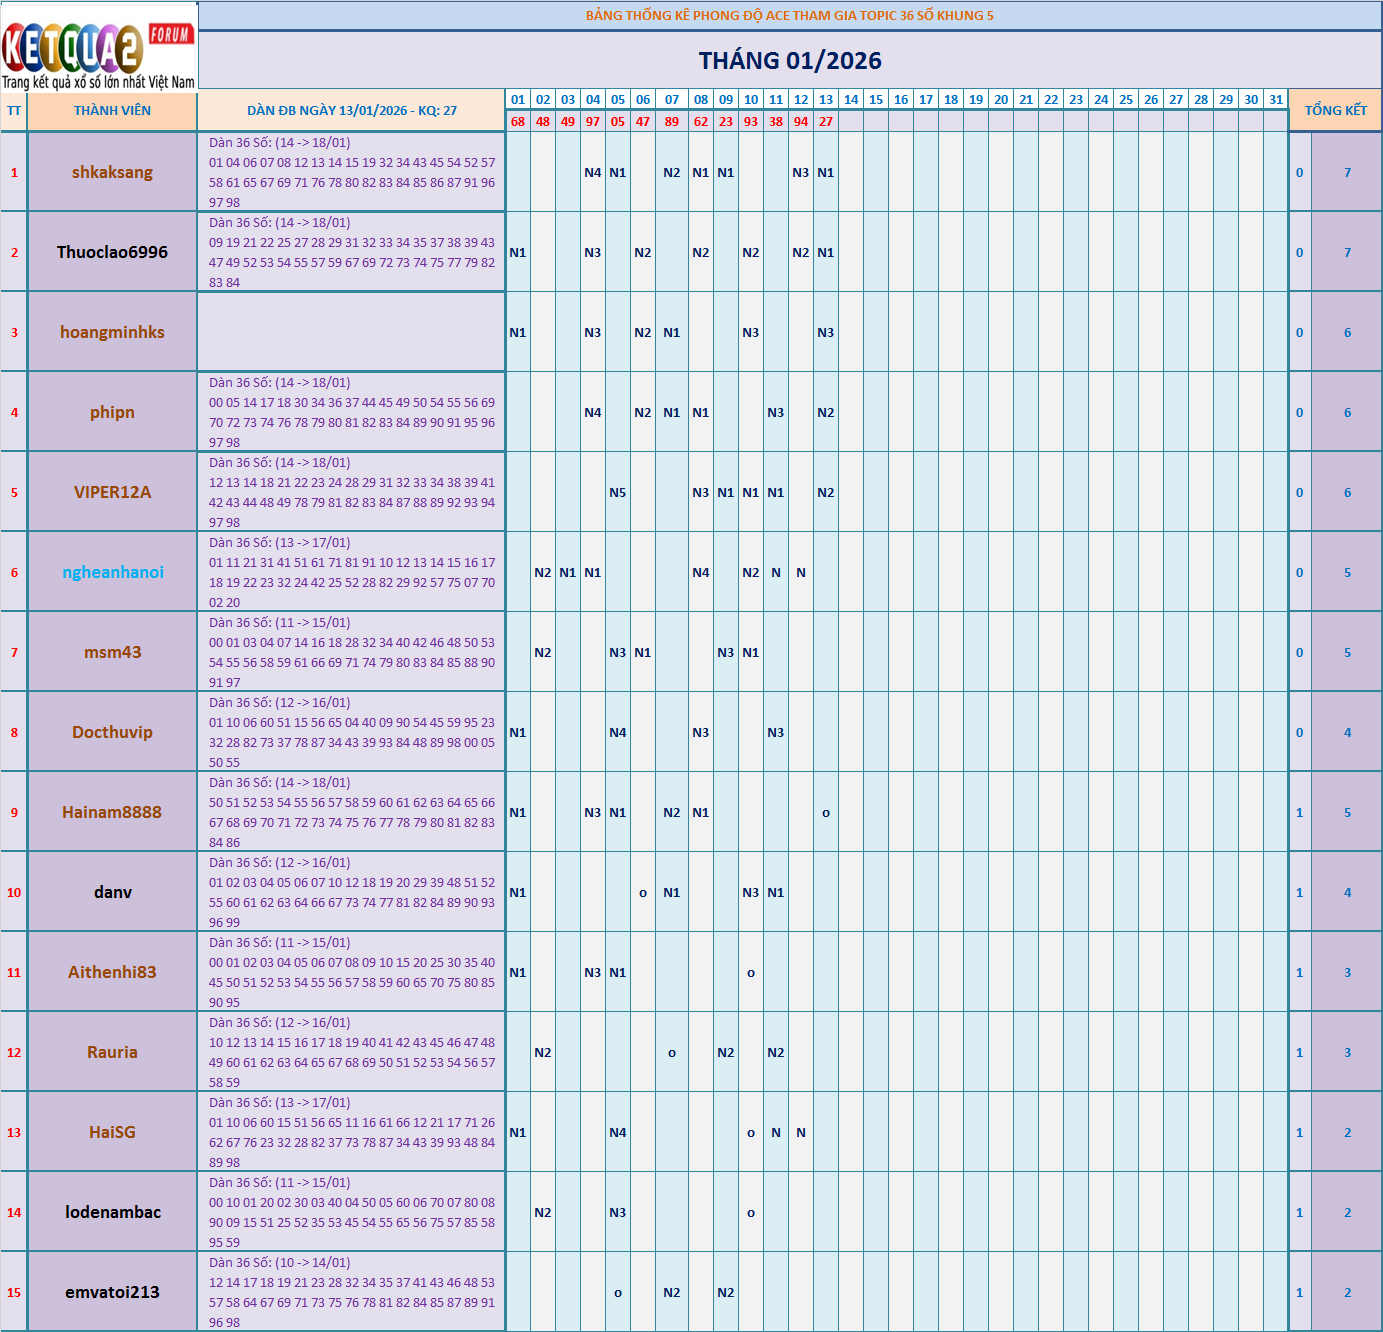Click the topic title BẢNG THỐNG KÊ PHONG ĐỘ
The image size is (1383, 1332).
click(789, 15)
